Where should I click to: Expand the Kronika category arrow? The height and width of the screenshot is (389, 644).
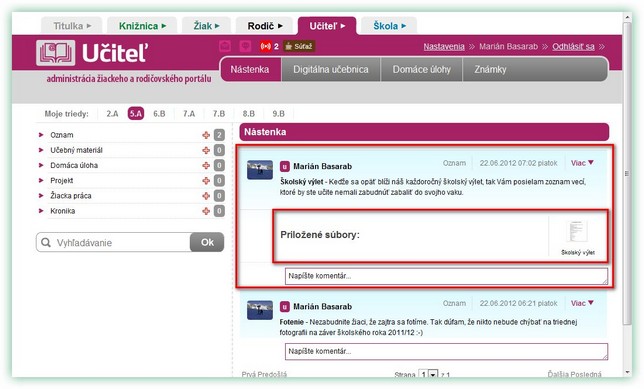(41, 211)
